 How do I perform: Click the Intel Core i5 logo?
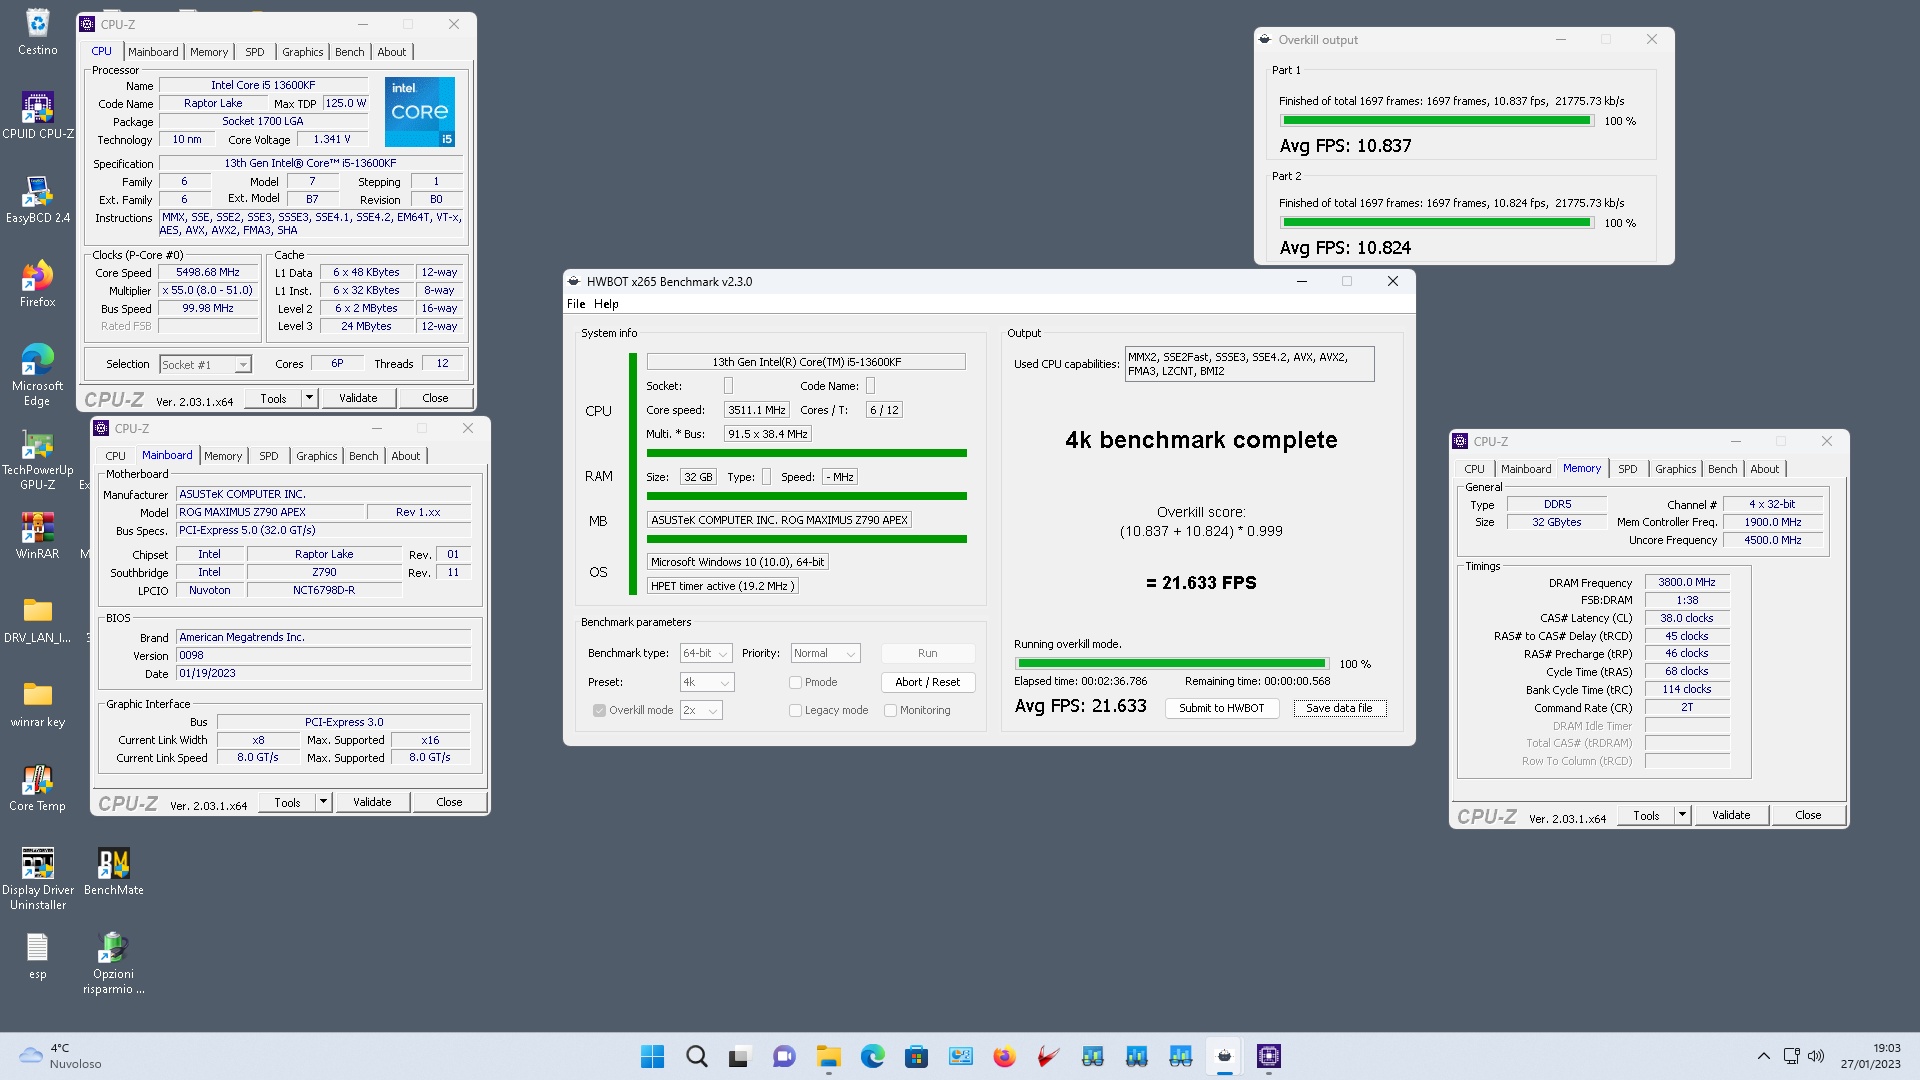420,112
